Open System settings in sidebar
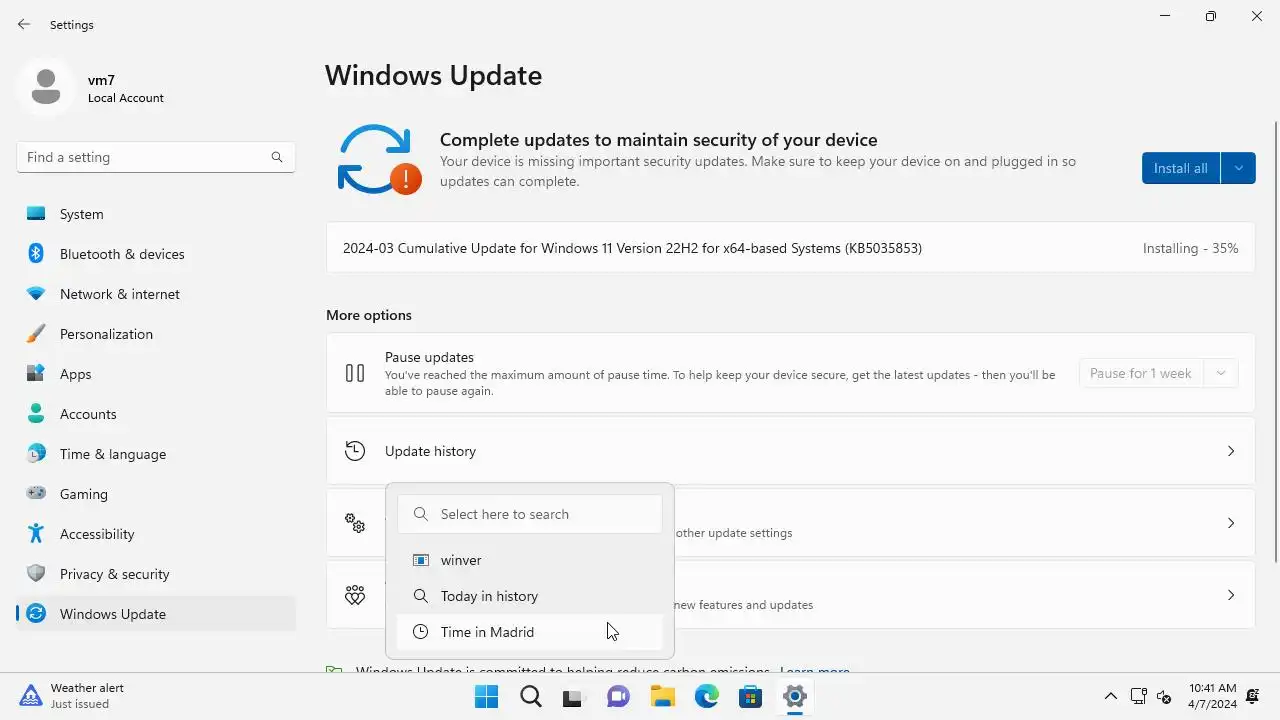Screen dimensions: 1280x720 (156, 214)
